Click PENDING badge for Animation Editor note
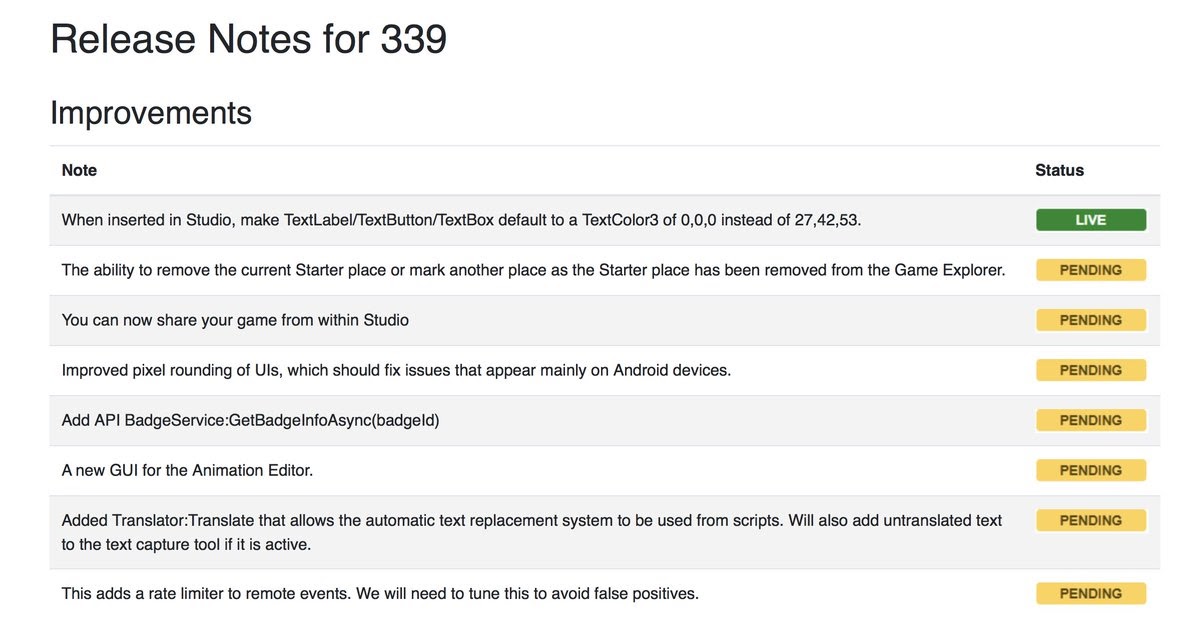This screenshot has width=1200, height=630. point(1090,470)
